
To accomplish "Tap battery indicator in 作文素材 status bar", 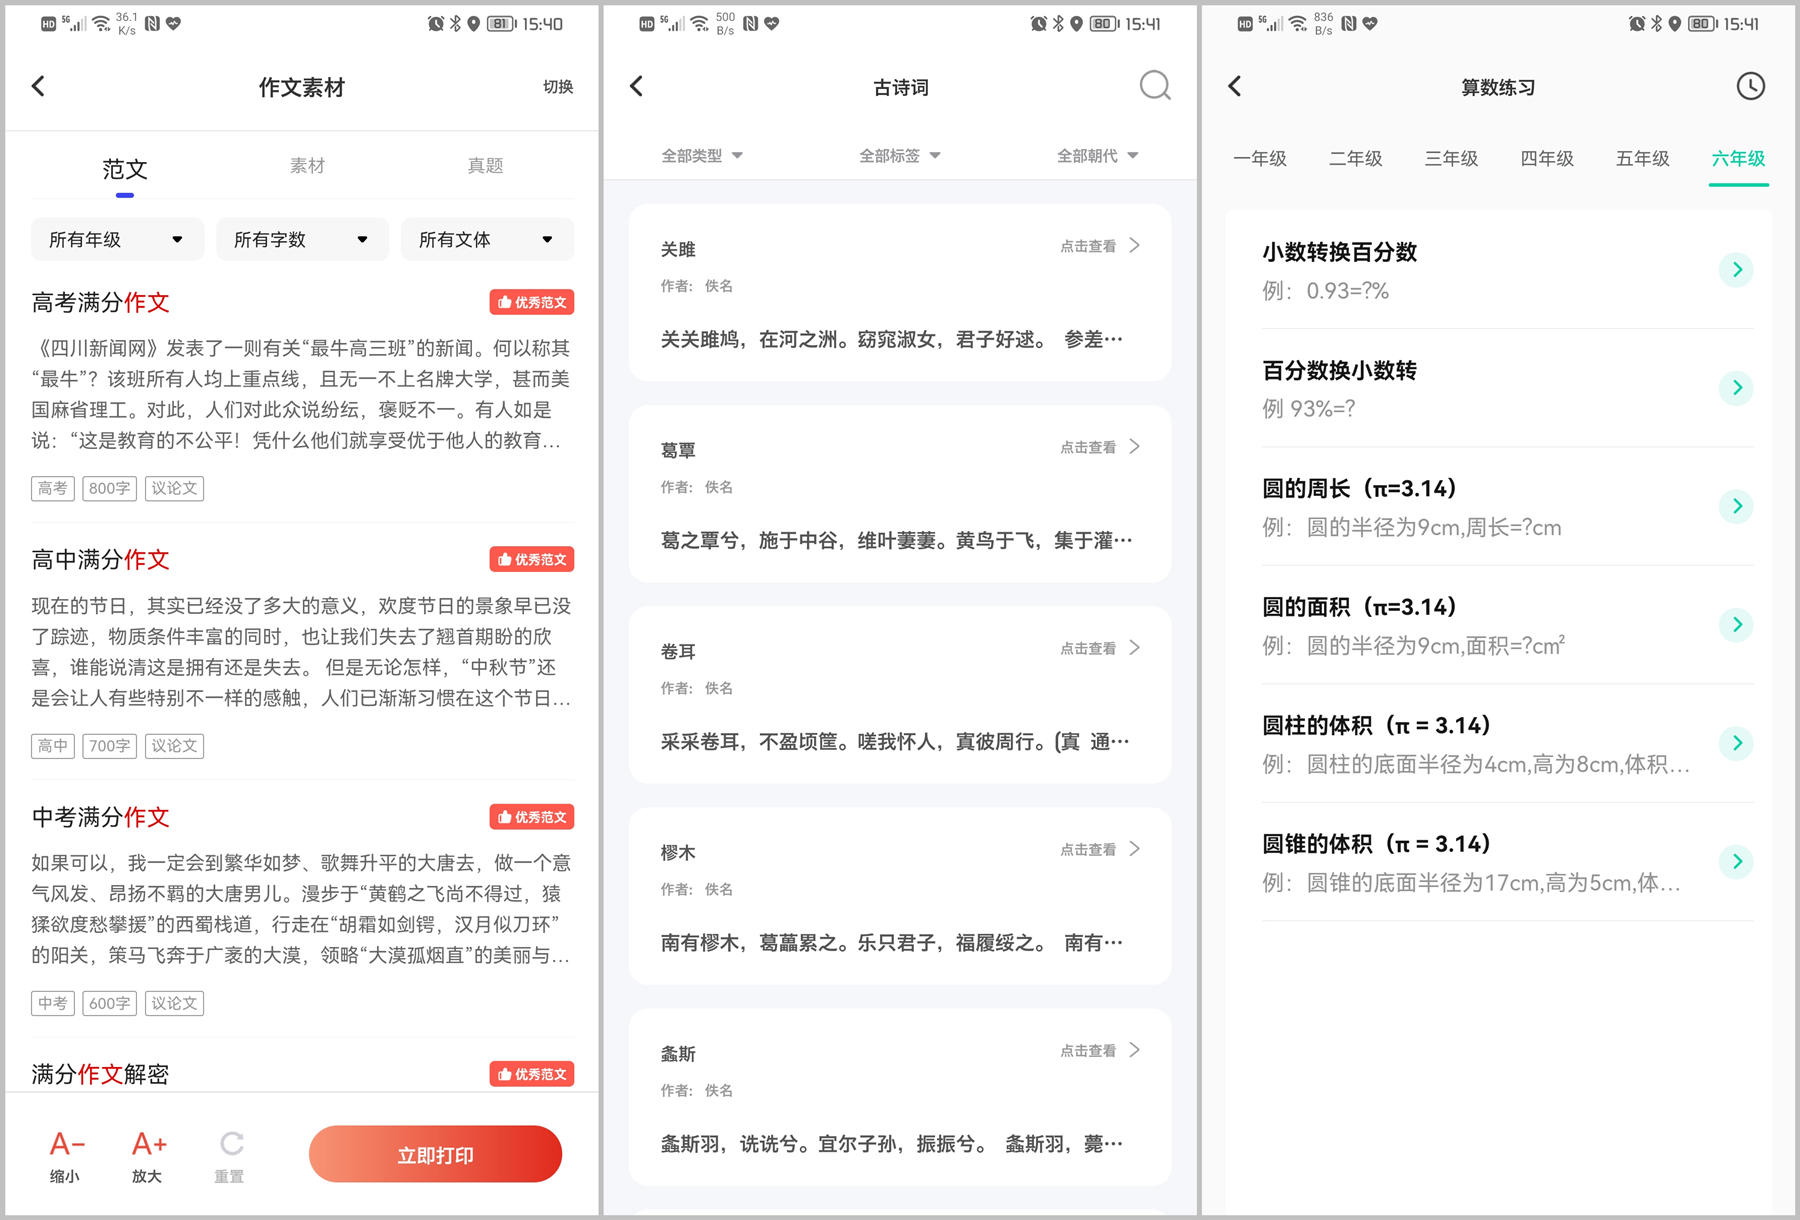I will tap(501, 23).
